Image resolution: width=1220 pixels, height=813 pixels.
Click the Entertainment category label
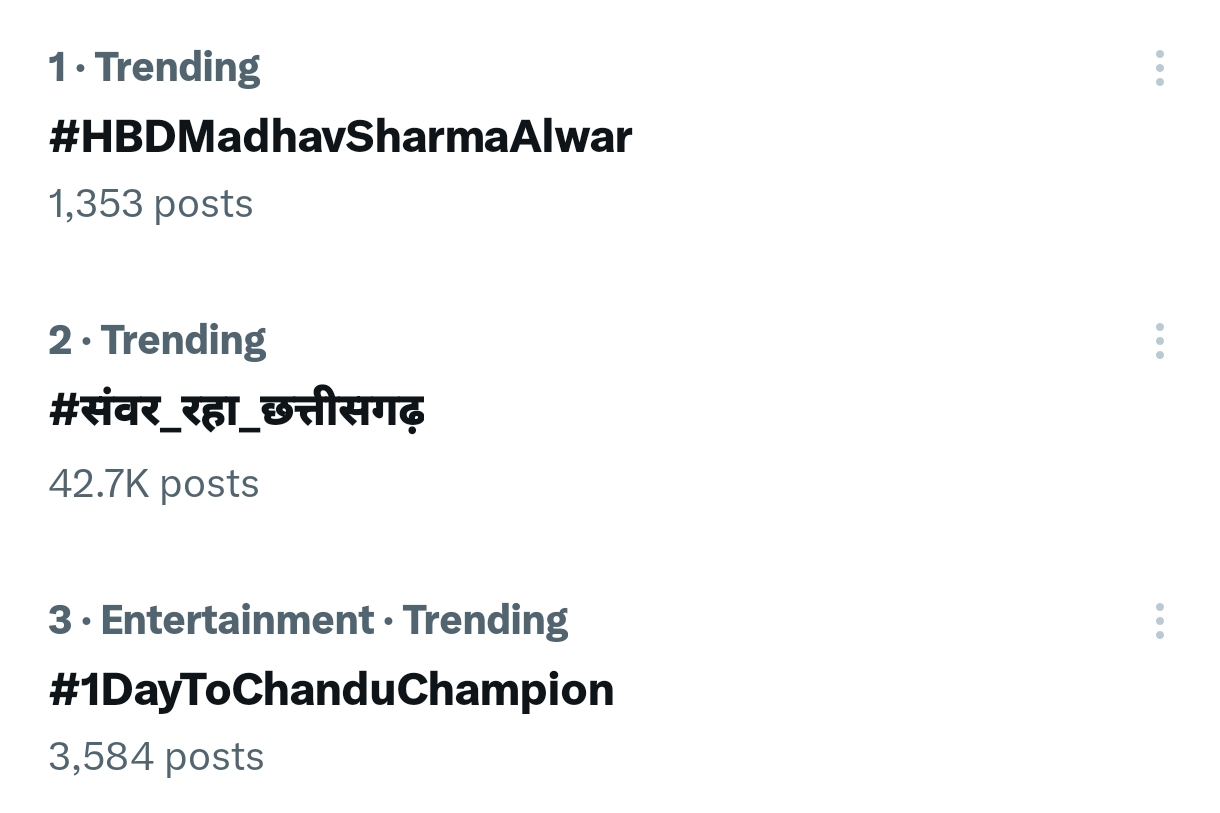click(238, 620)
